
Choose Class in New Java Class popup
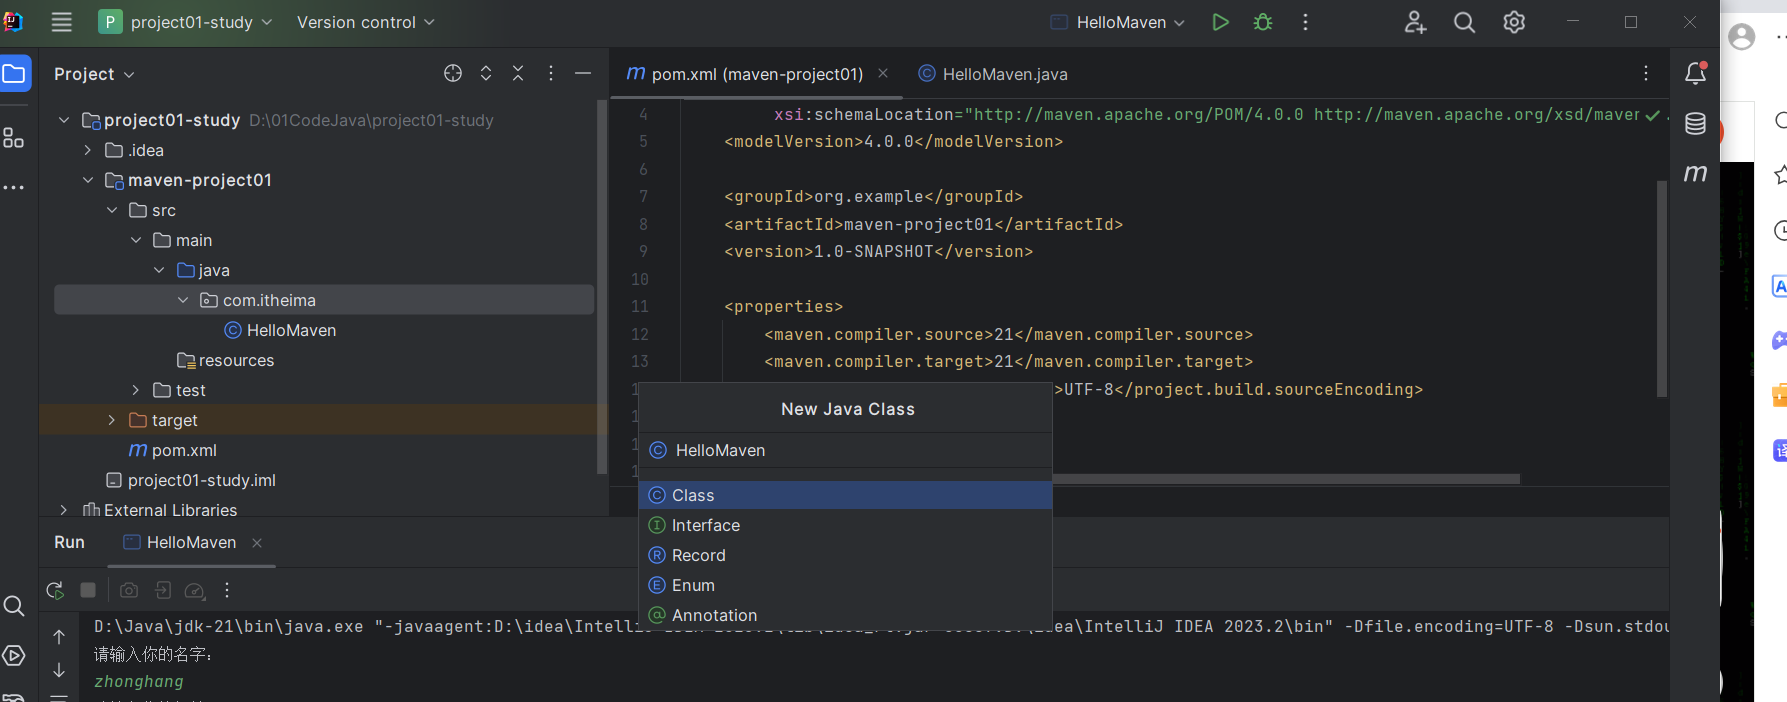pyautogui.click(x=846, y=495)
